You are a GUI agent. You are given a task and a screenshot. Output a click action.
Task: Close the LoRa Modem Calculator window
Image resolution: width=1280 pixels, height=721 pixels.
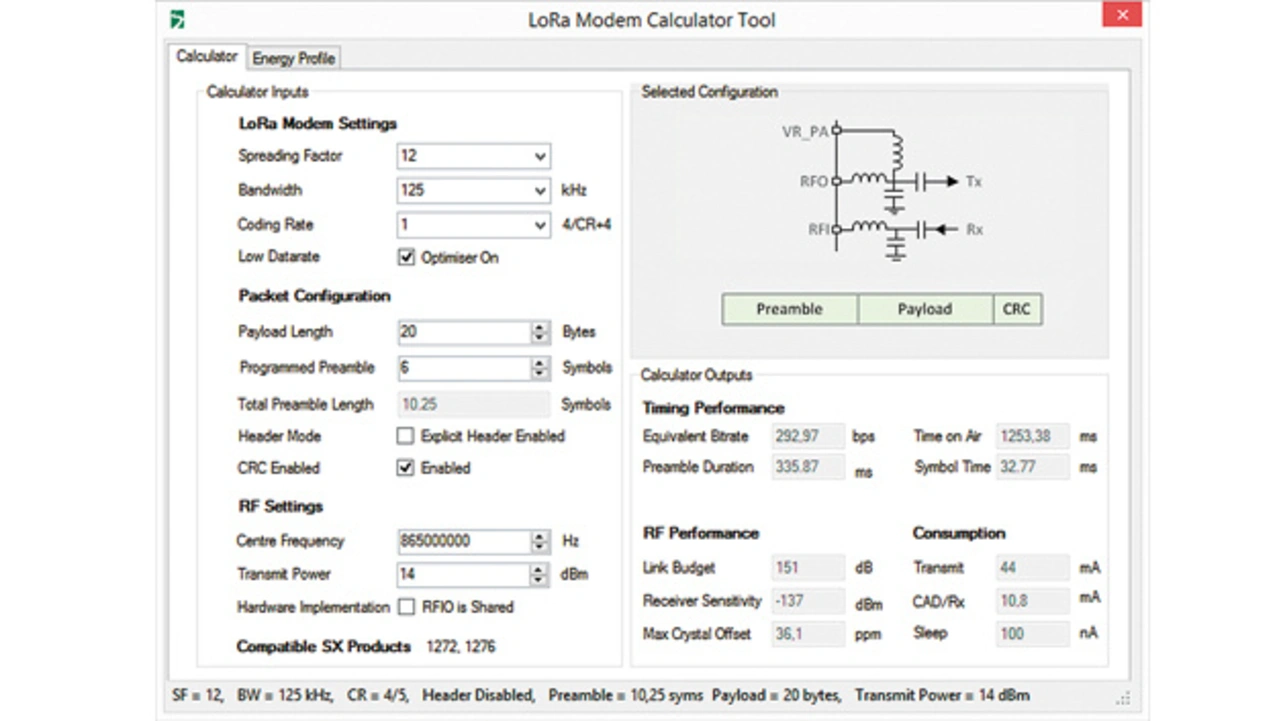click(x=1122, y=15)
